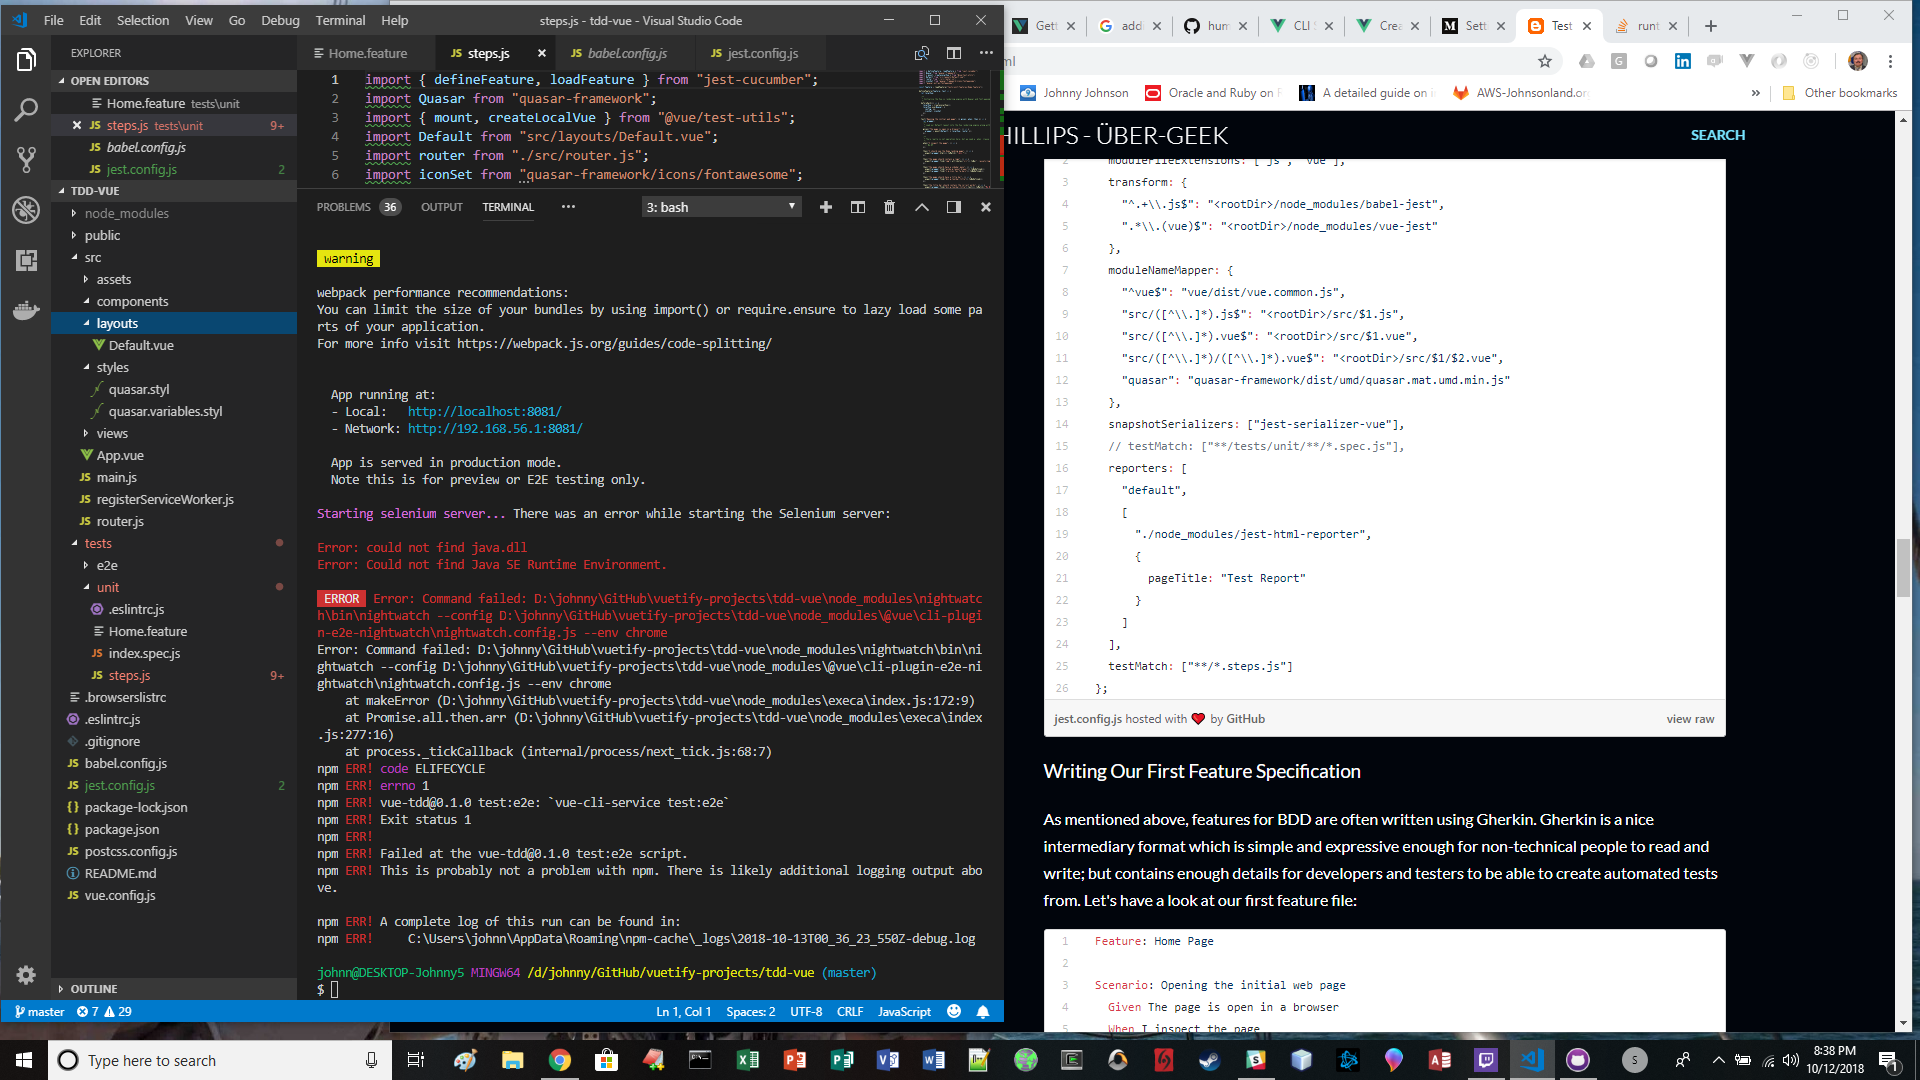Viewport: 1920px width, 1080px height.
Task: Expand the node_modules folder
Action: (126, 213)
